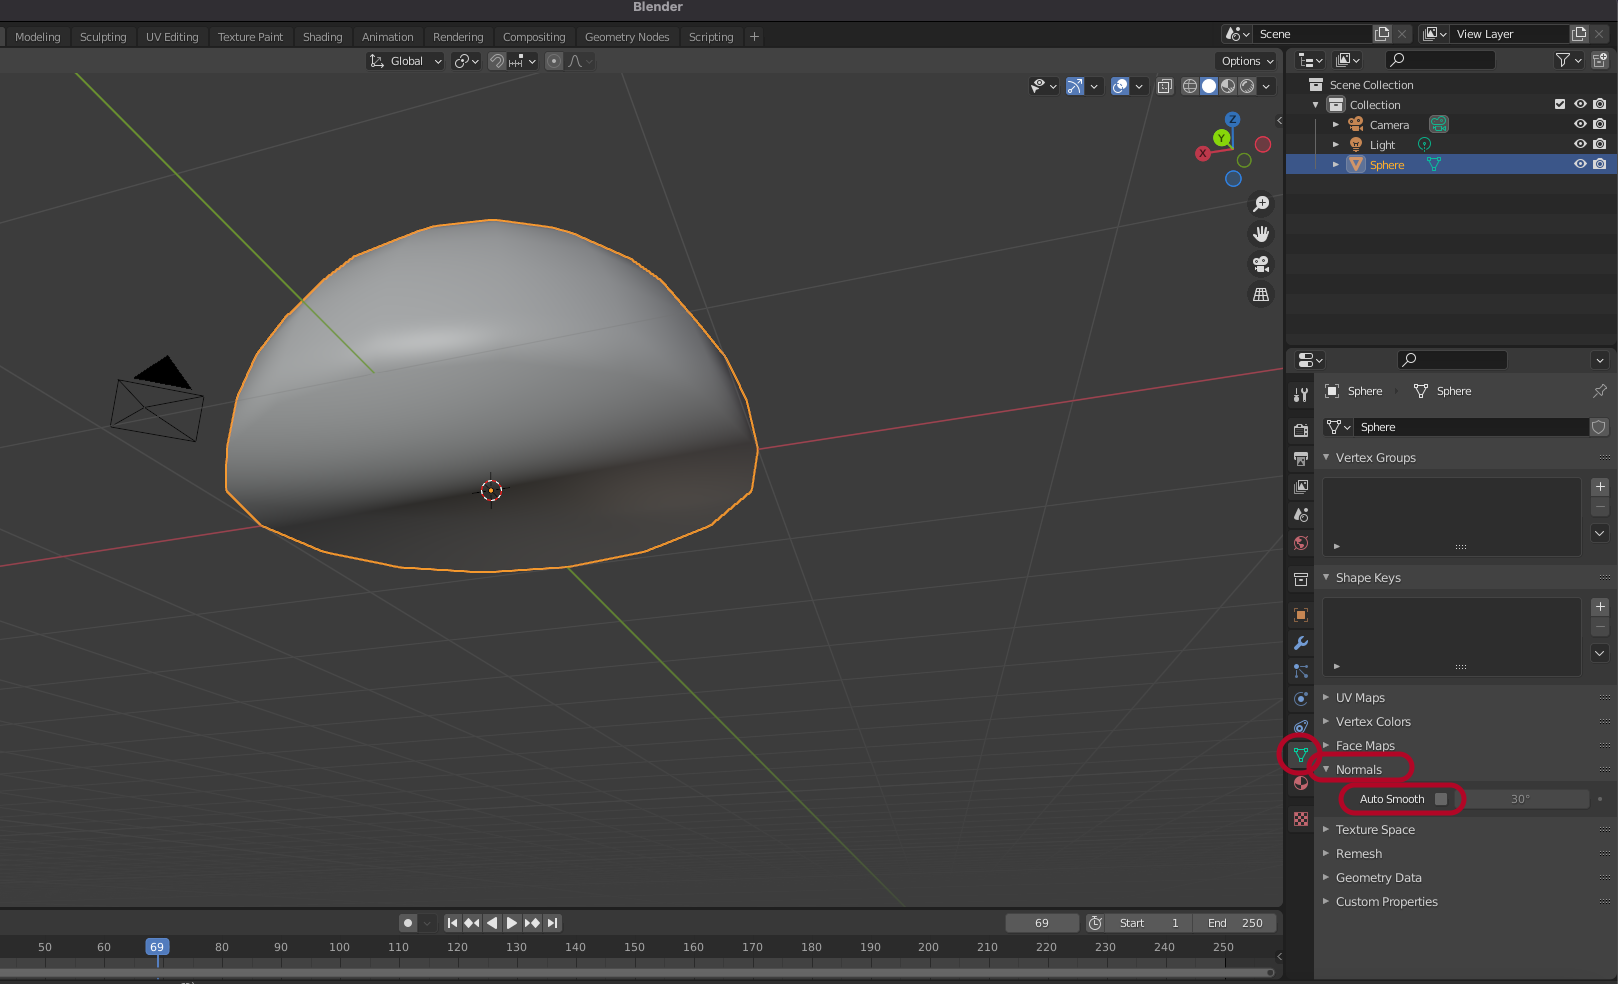Click the pan view hand icon

(1261, 234)
